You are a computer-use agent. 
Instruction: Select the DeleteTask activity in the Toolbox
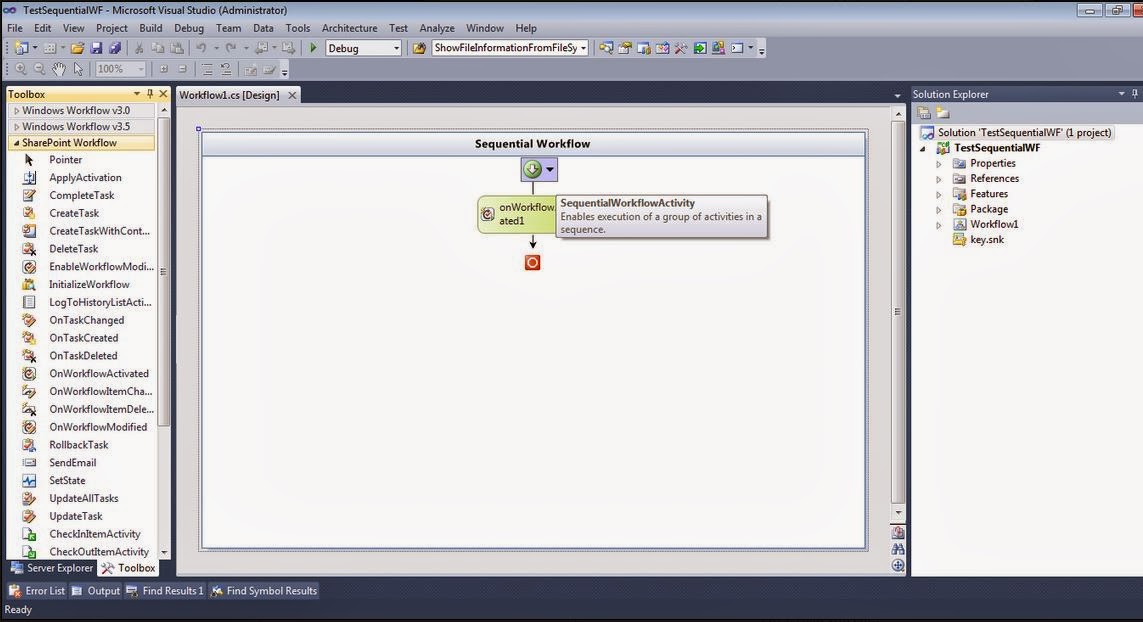click(73, 248)
